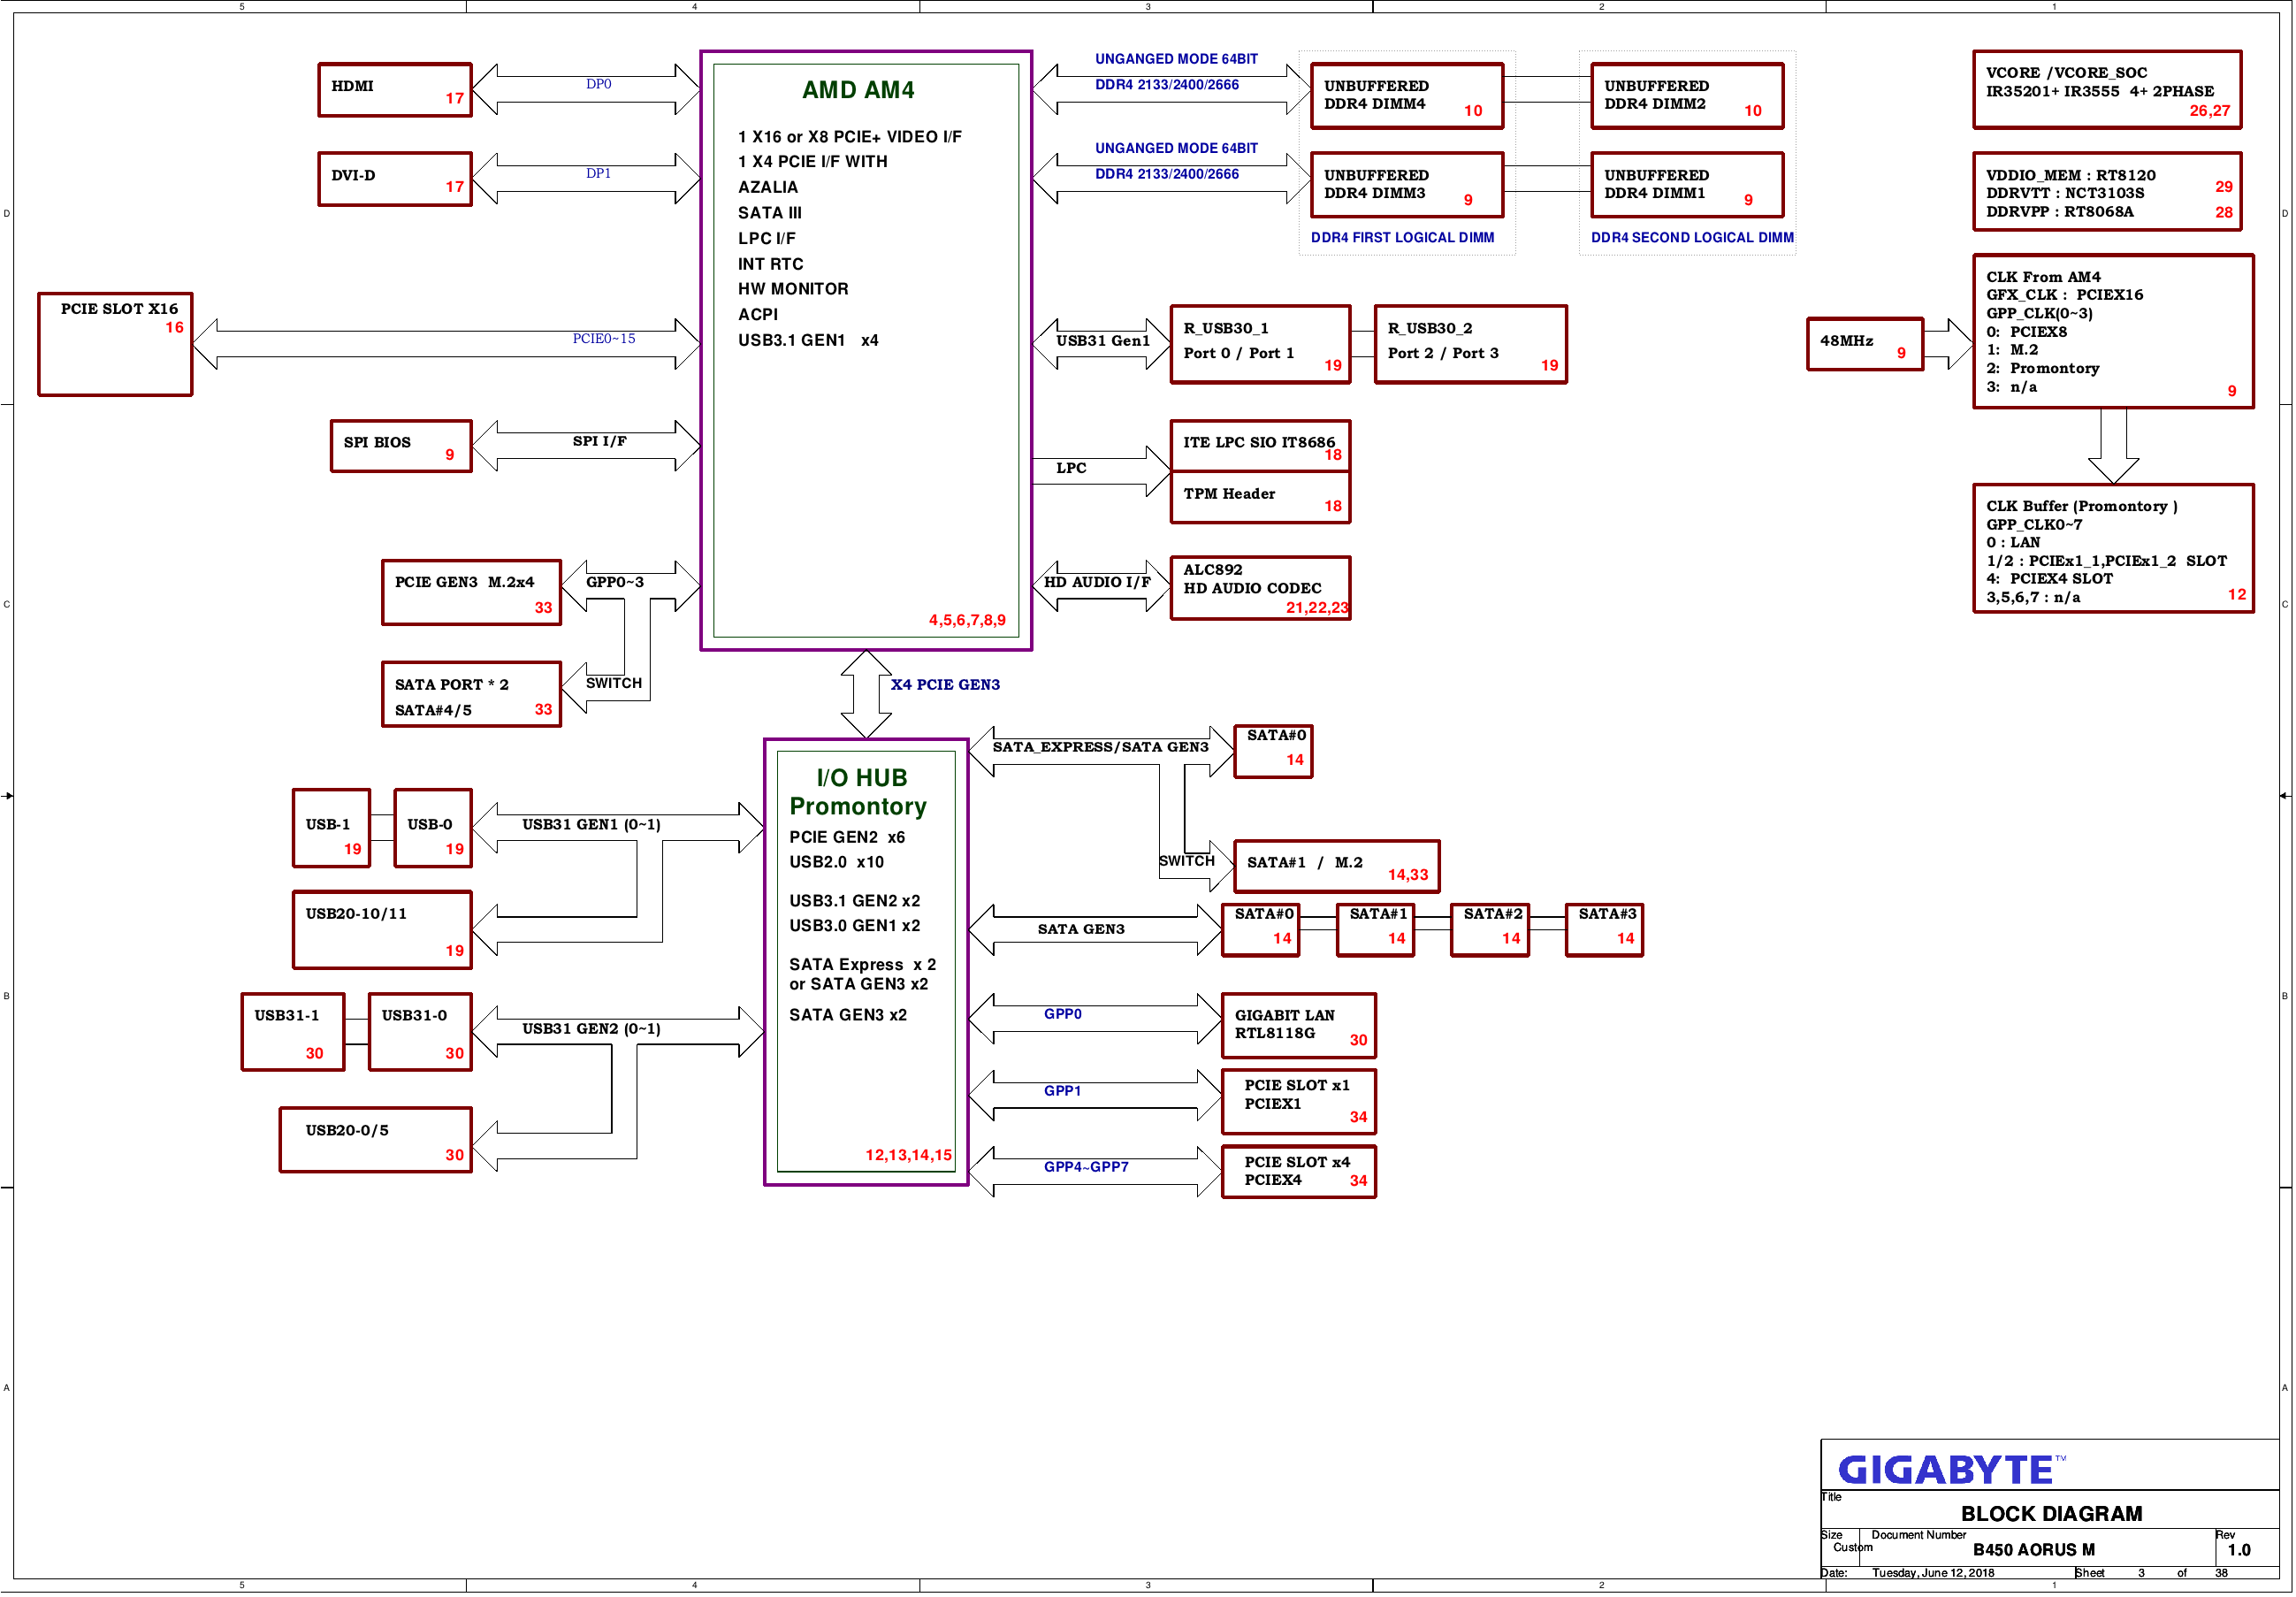Screen dimensions: 2296x1597
Task: Click the SATA#2 block
Action: click(1490, 930)
